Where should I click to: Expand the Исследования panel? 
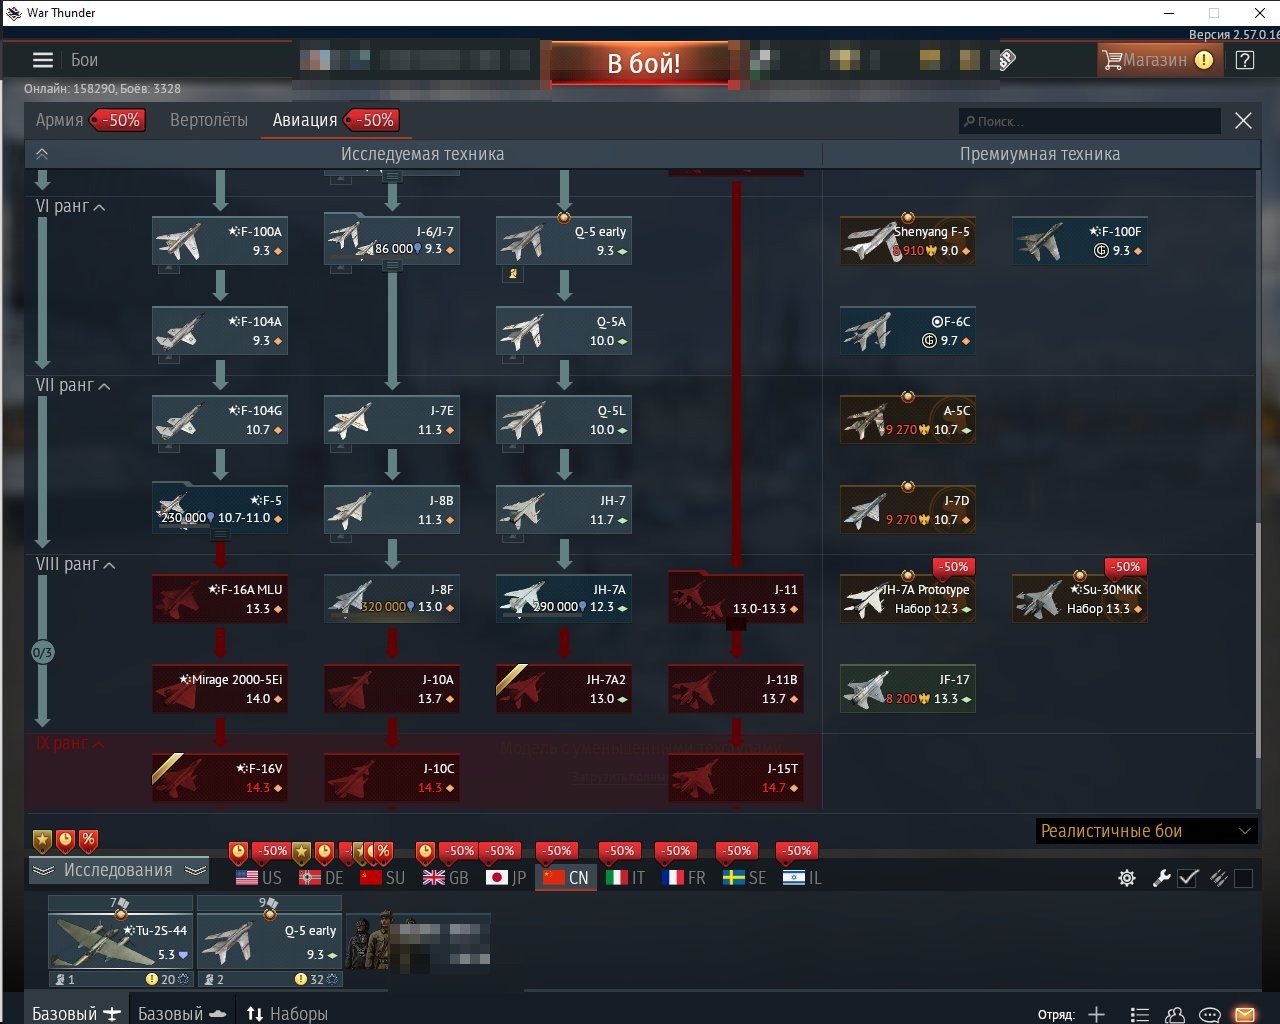pos(118,870)
